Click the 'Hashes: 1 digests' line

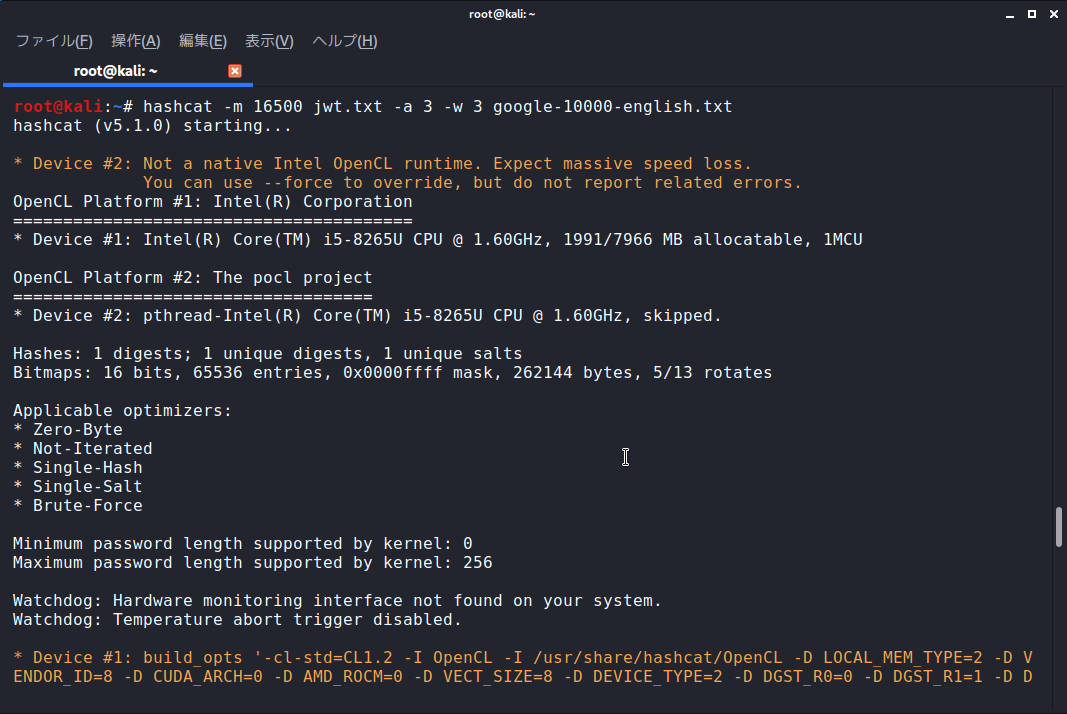[267, 354]
